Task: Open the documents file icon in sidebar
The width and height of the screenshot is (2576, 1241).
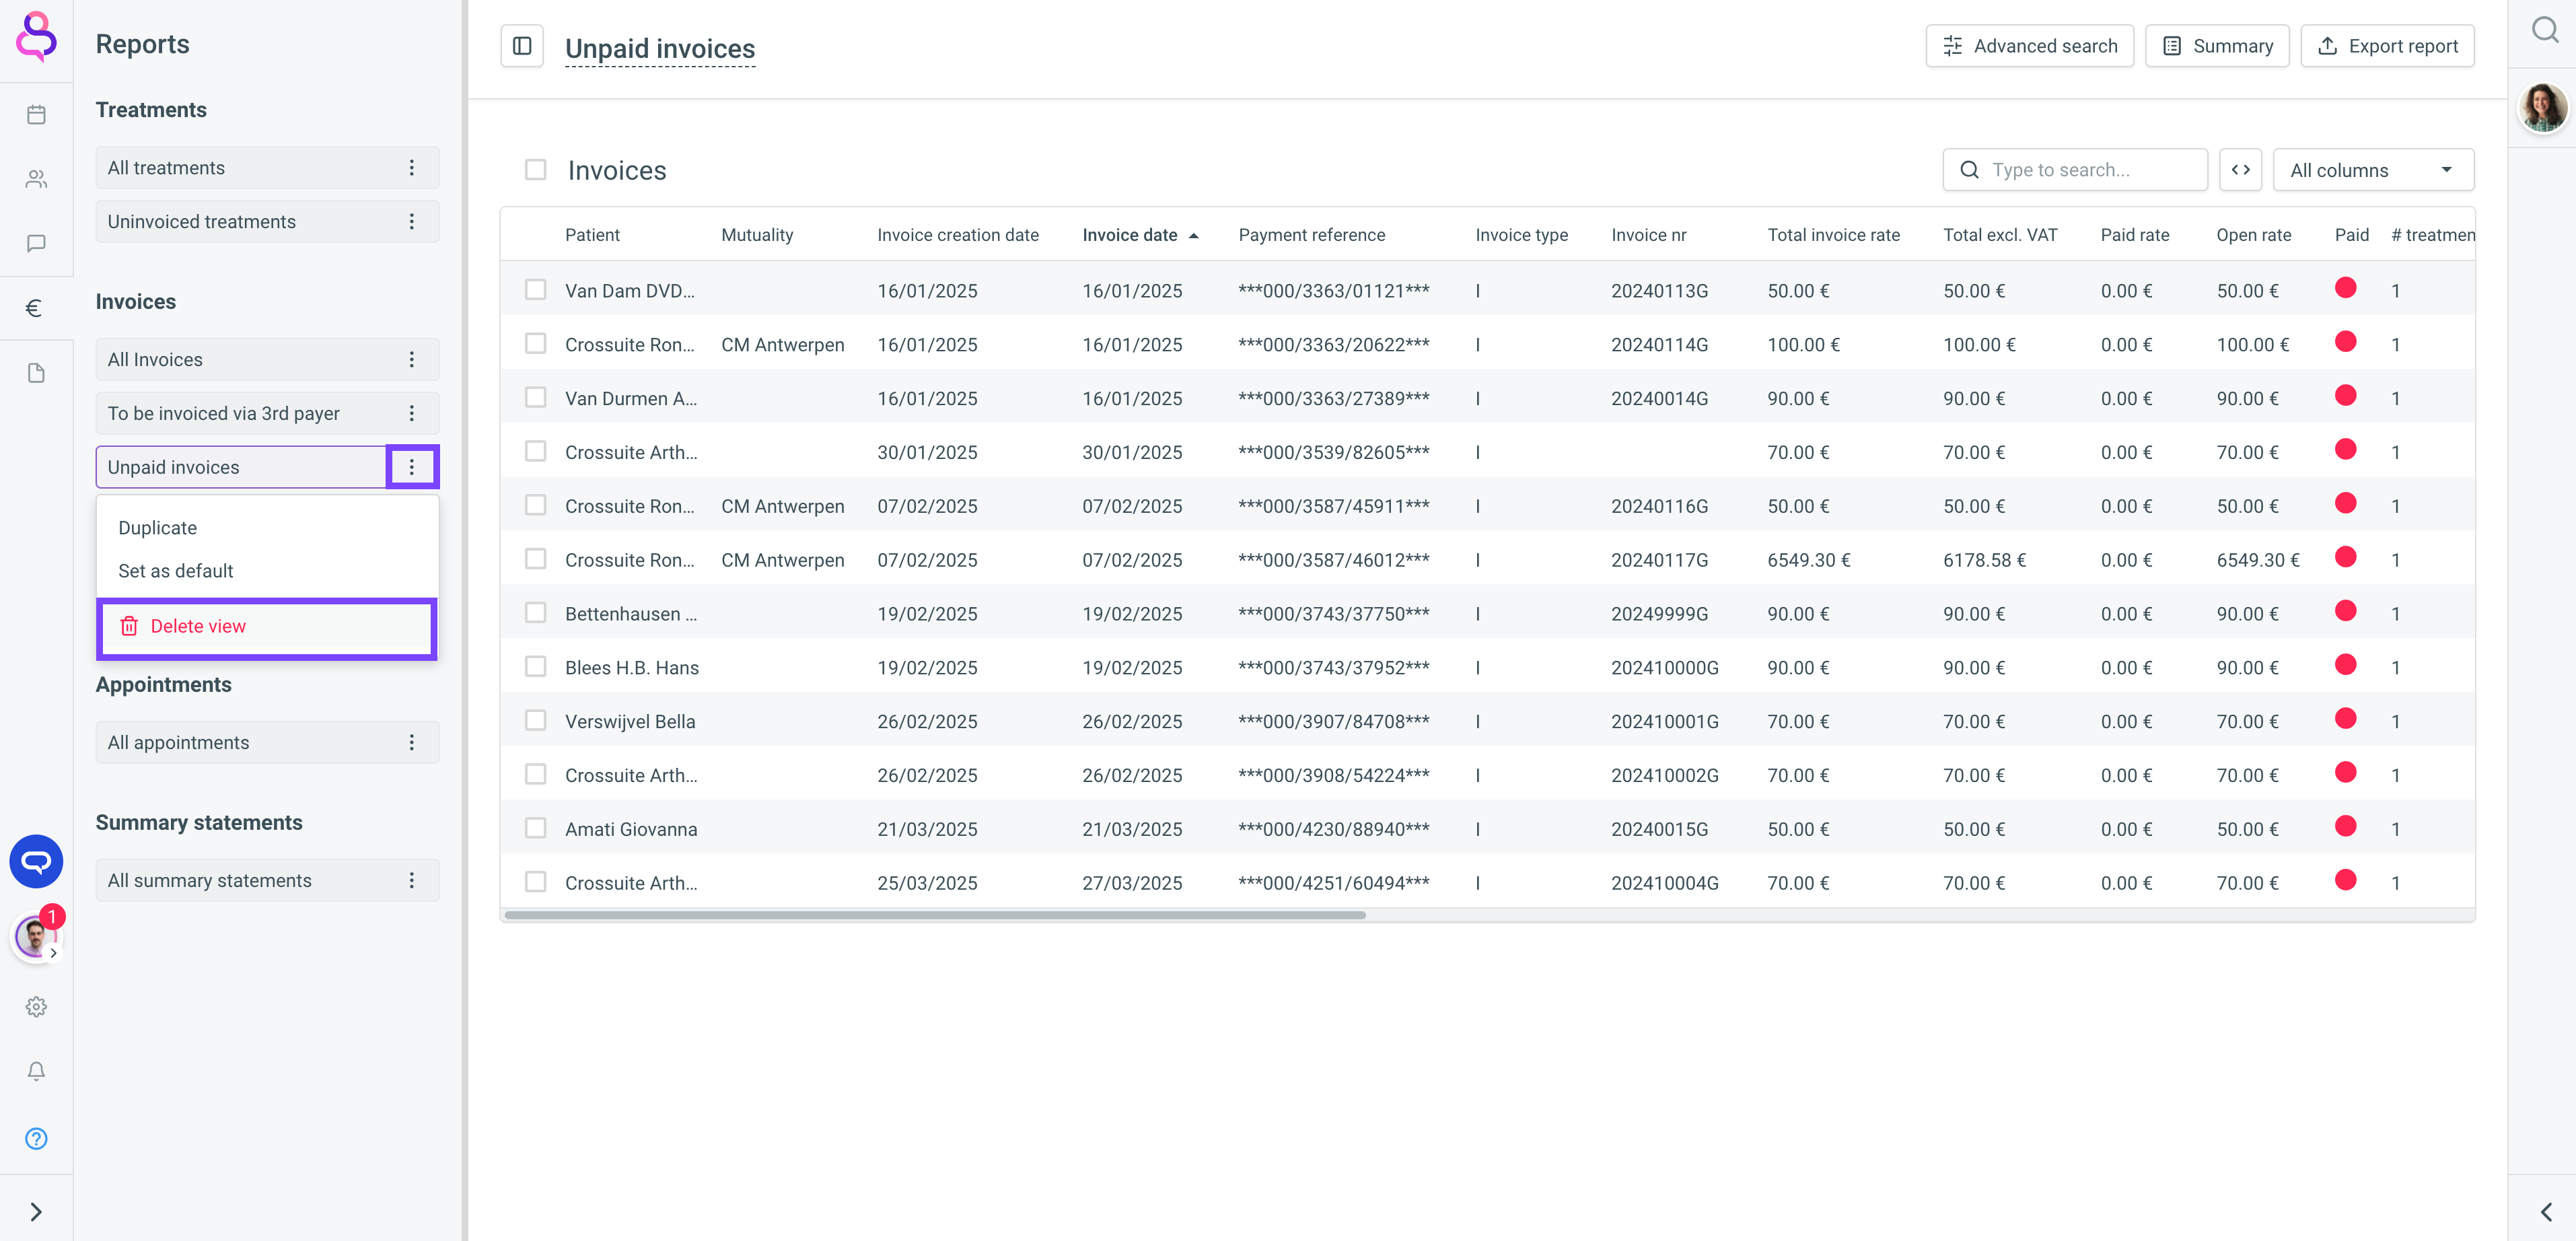Action: tap(36, 373)
